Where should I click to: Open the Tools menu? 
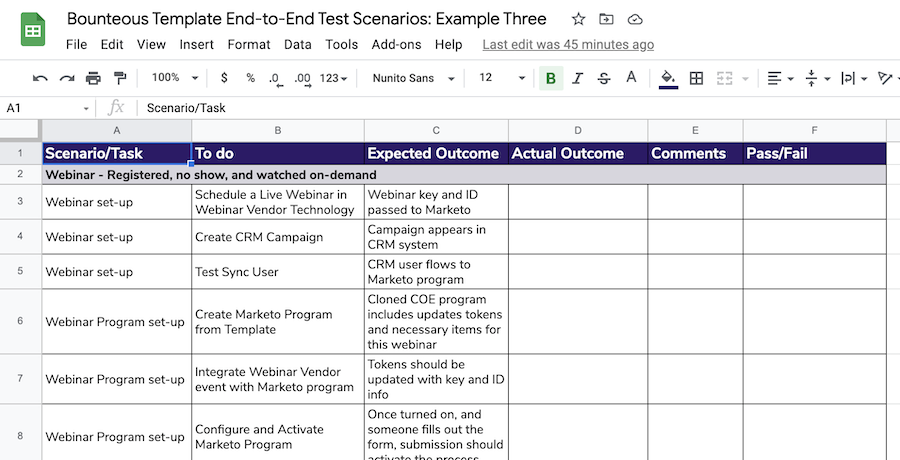click(x=342, y=45)
